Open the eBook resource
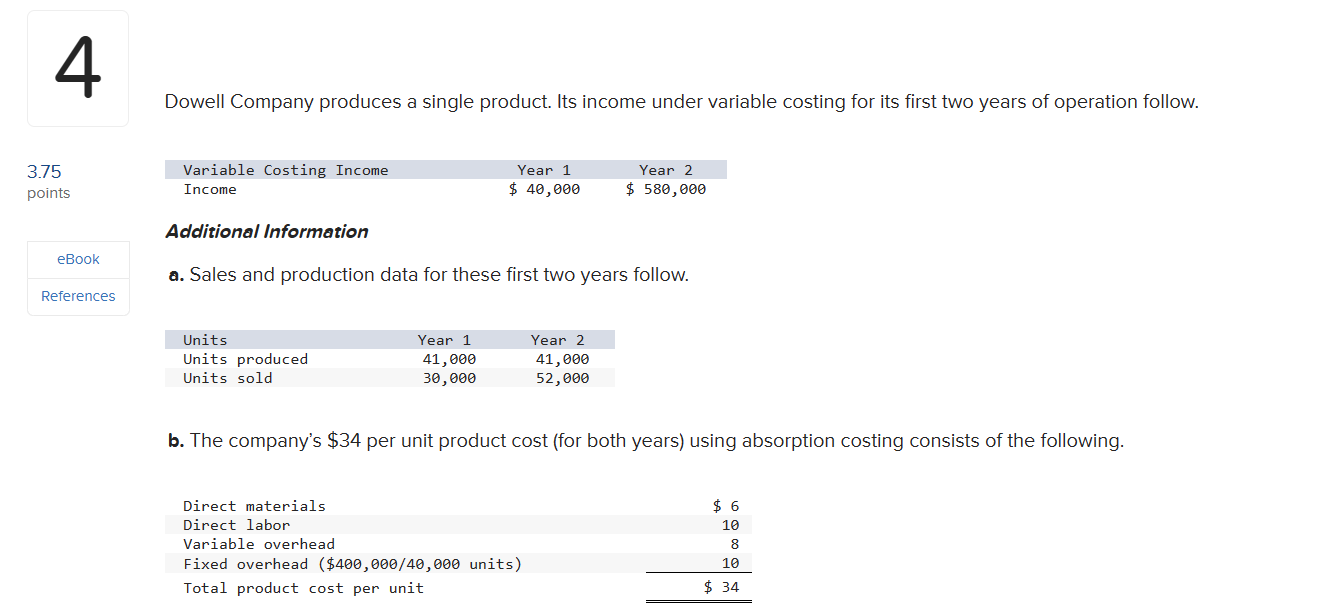 tap(78, 259)
